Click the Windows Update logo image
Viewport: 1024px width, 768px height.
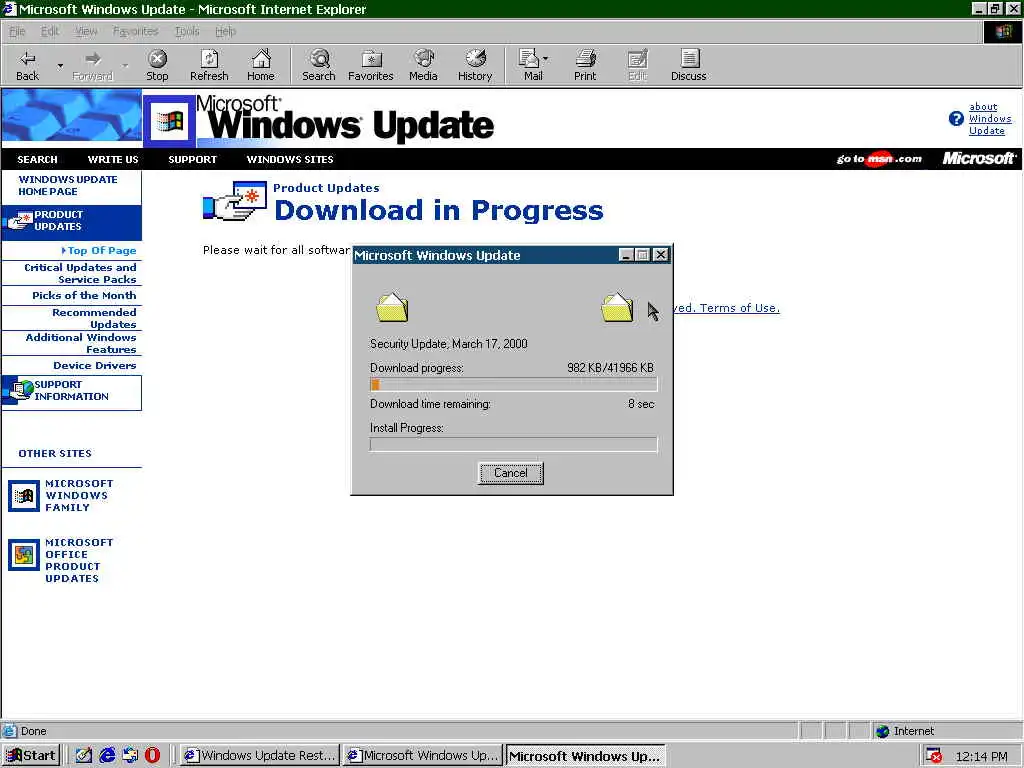(x=319, y=120)
